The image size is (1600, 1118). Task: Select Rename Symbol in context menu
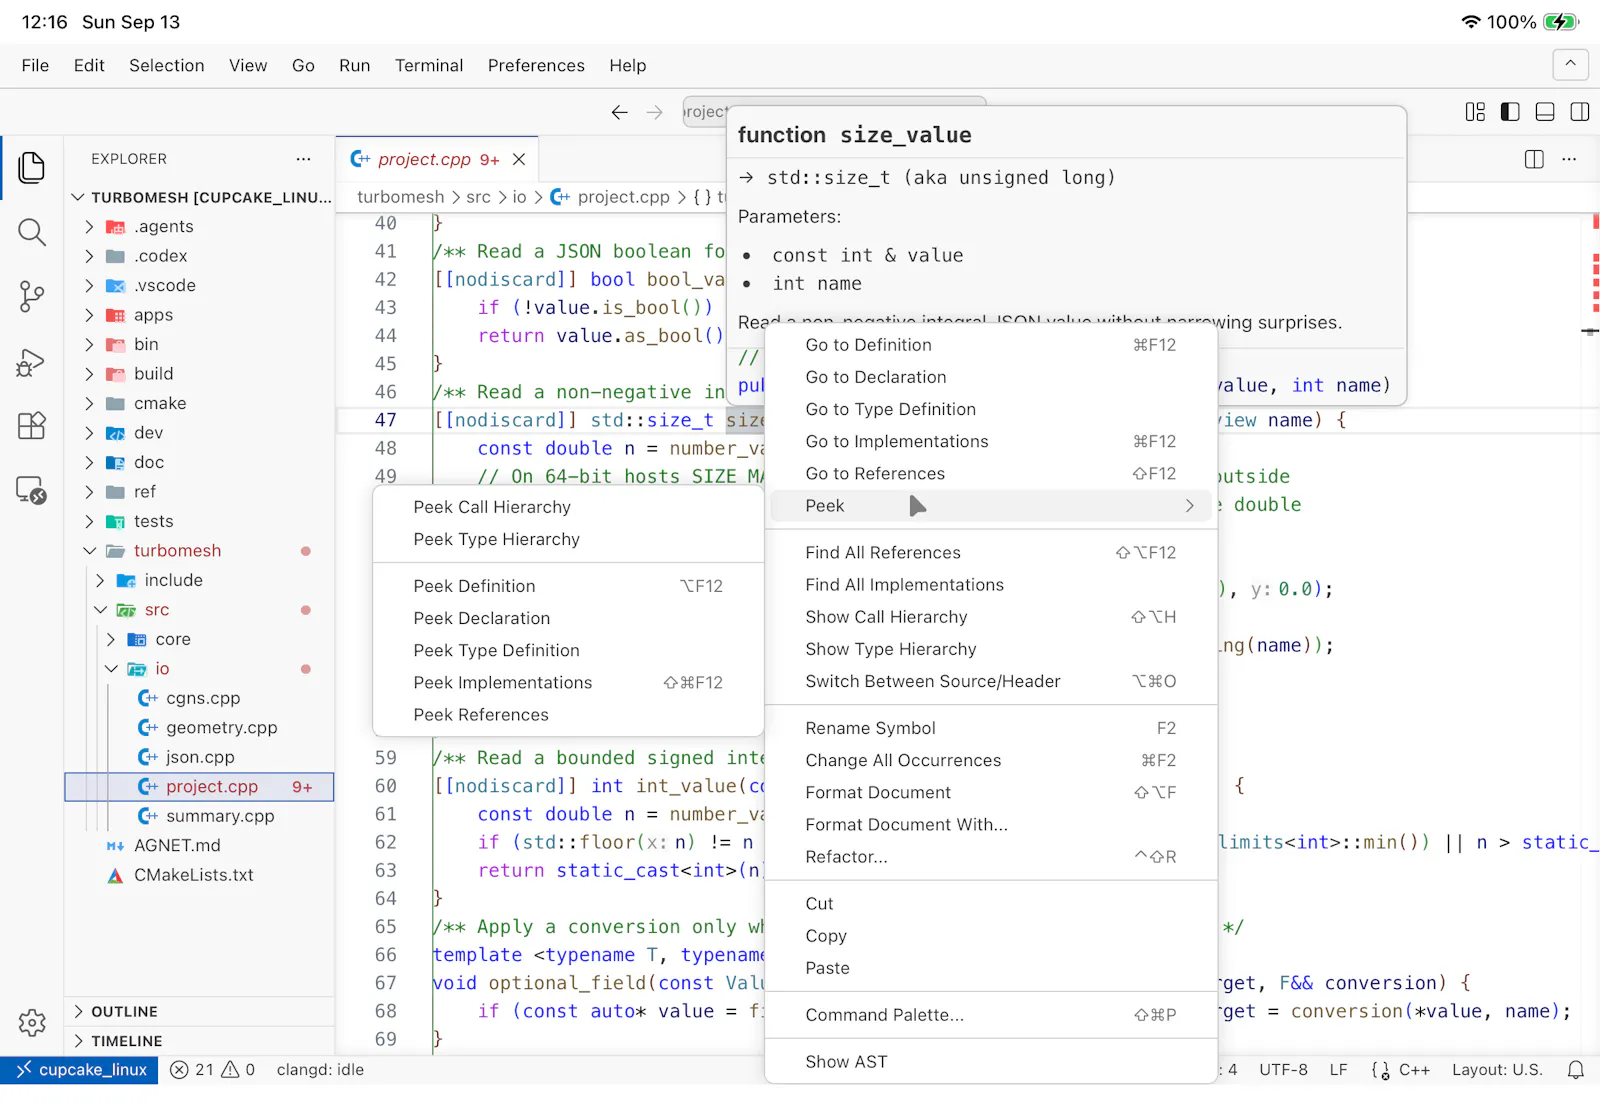(x=991, y=728)
